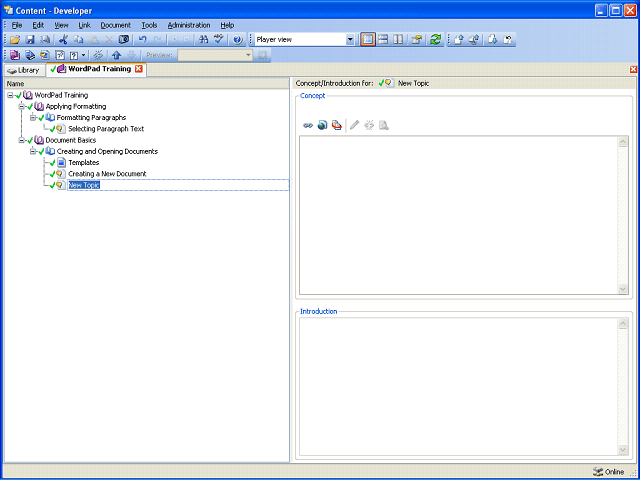640x480 pixels.
Task: Open the Document menu
Action: click(116, 25)
